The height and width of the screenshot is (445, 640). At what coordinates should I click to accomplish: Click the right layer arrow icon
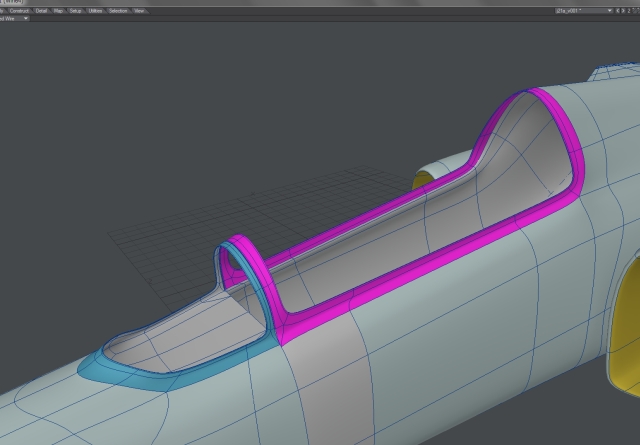point(623,11)
